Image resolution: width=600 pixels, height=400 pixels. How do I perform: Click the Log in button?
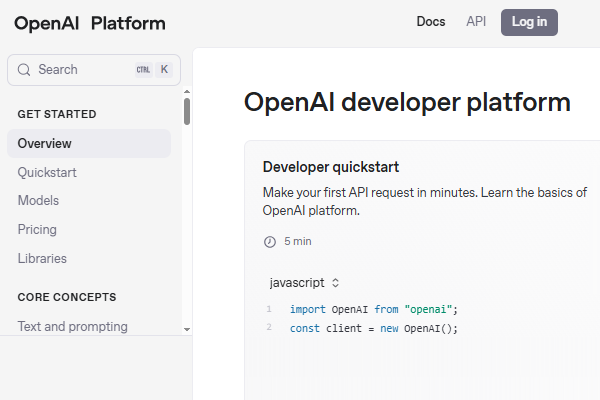click(x=529, y=22)
